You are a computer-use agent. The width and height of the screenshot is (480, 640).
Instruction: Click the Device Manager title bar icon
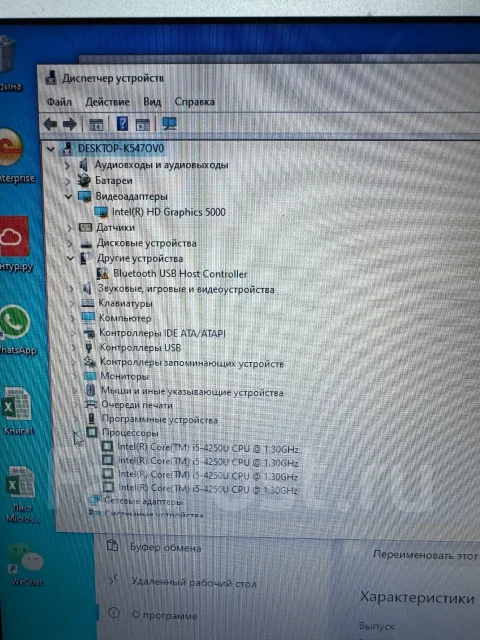tap(51, 78)
